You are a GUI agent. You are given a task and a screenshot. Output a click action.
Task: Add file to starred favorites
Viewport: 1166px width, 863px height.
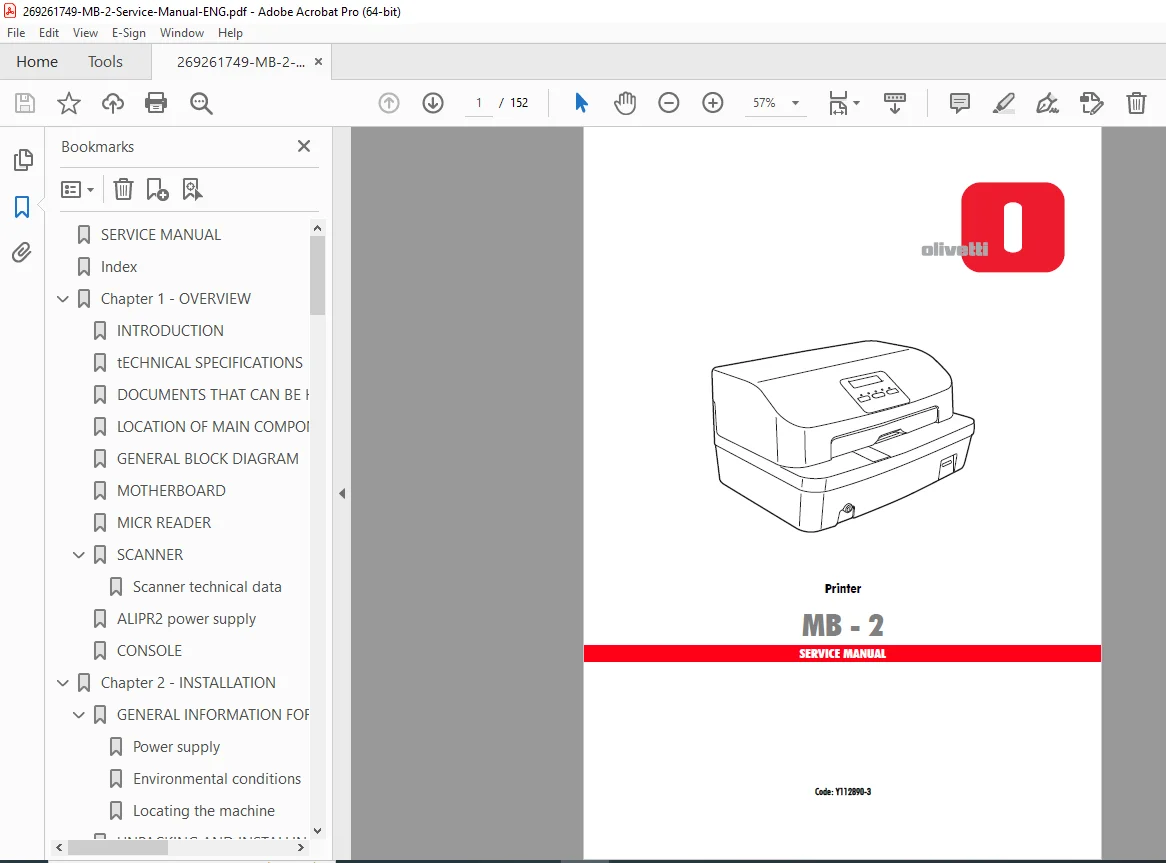68,103
